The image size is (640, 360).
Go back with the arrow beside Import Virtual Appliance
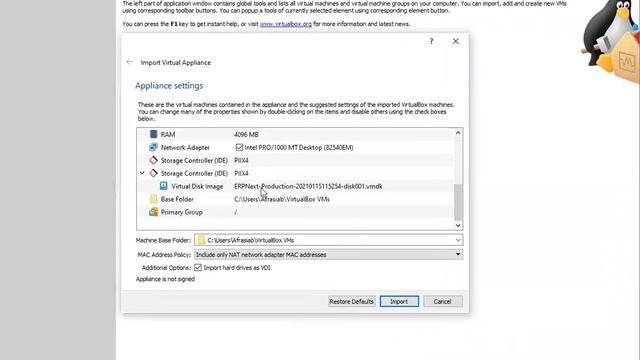[129, 62]
